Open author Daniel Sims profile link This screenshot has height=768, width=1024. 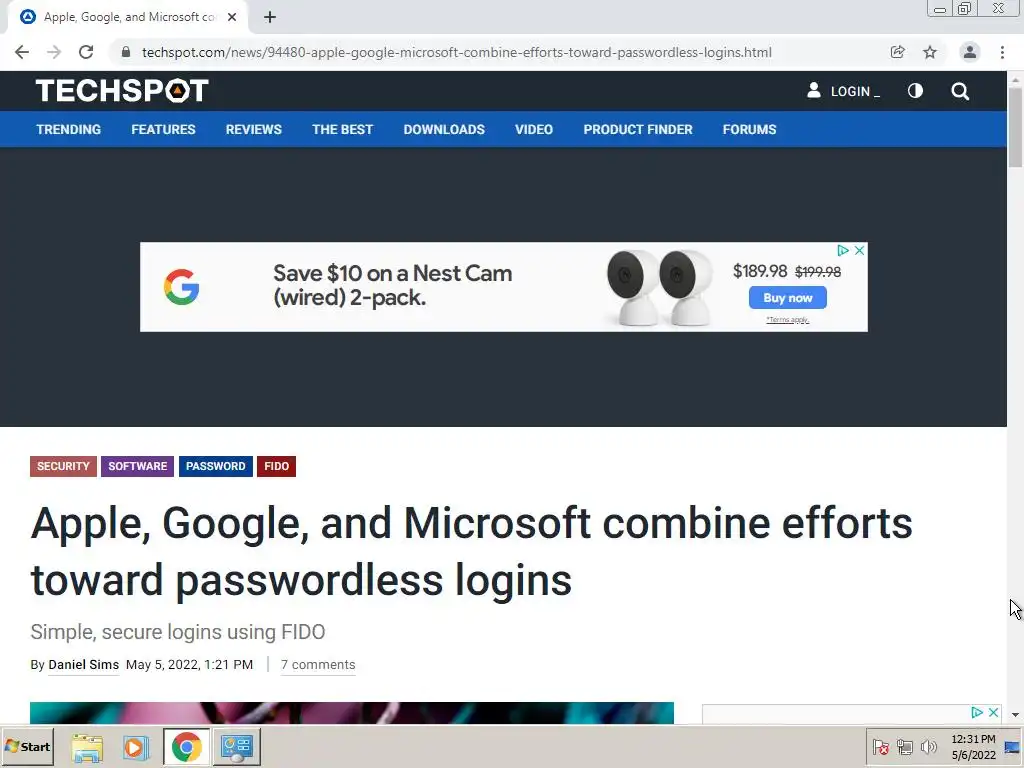[84, 665]
